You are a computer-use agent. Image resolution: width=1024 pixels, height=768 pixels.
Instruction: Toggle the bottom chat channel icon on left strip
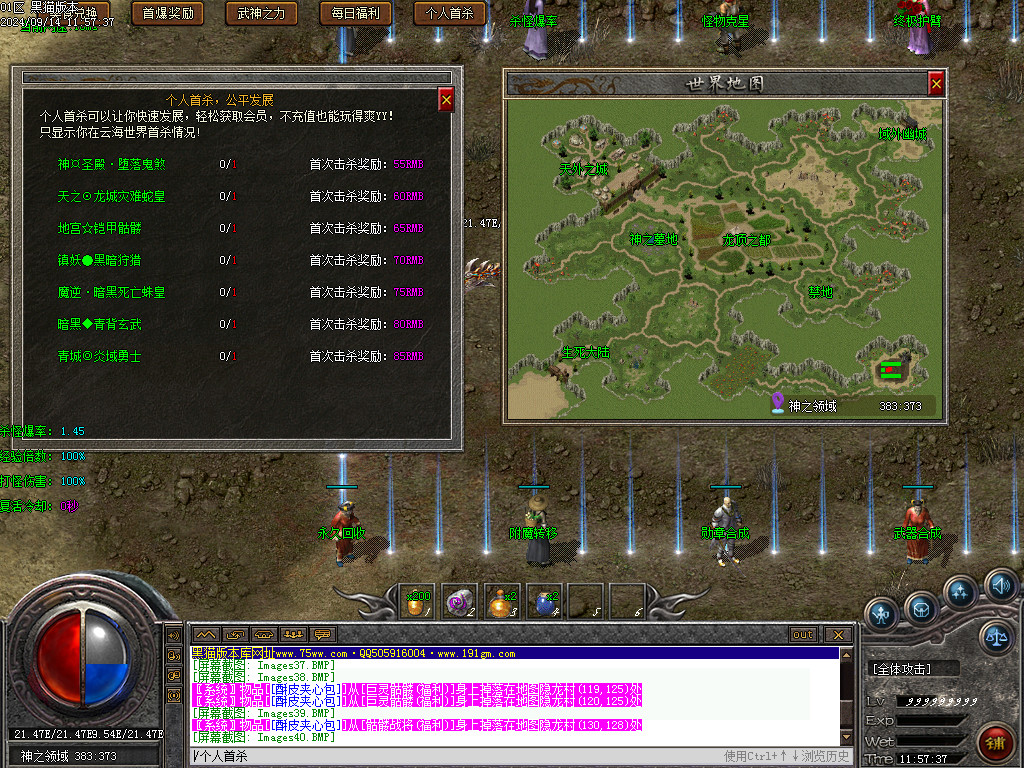pos(174,696)
